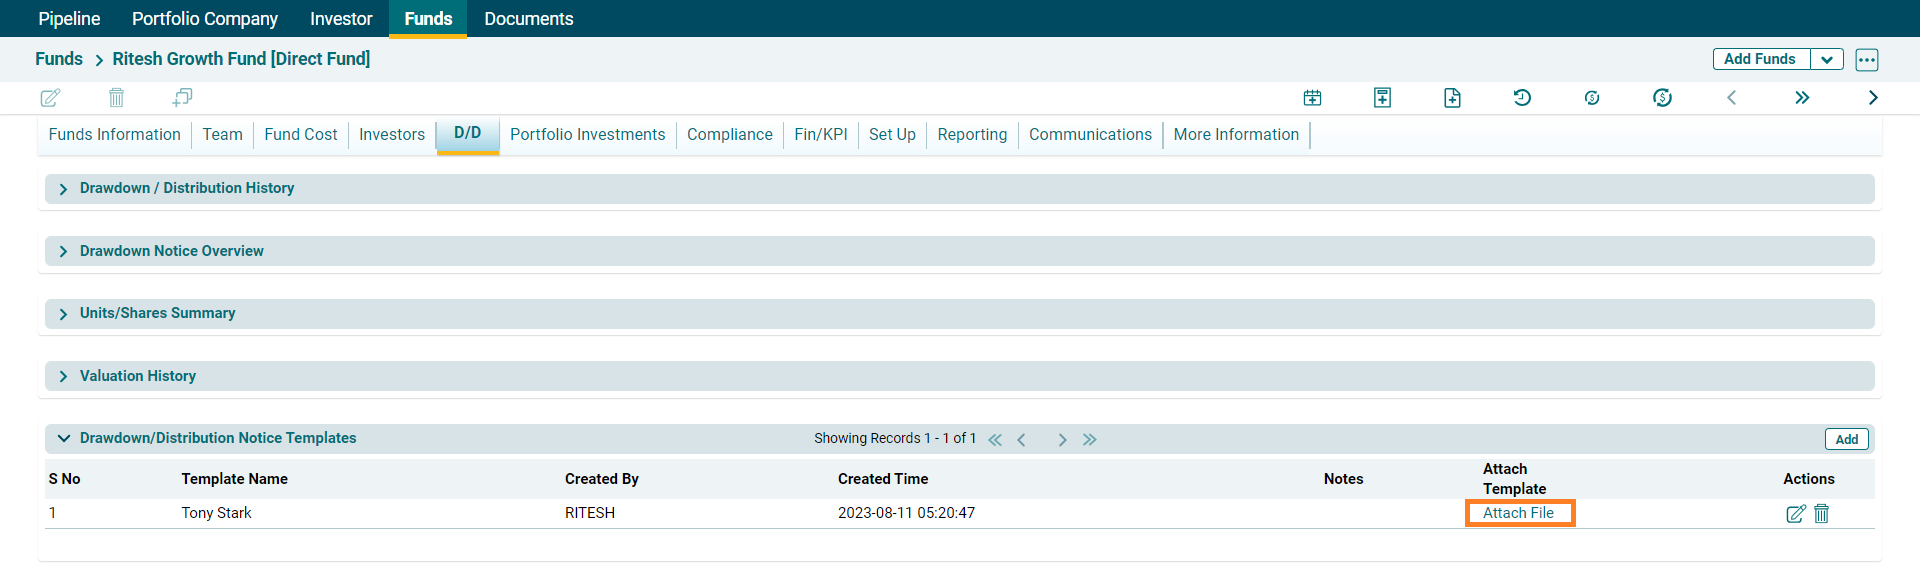Edit the Tony Stark template row

pyautogui.click(x=1795, y=514)
